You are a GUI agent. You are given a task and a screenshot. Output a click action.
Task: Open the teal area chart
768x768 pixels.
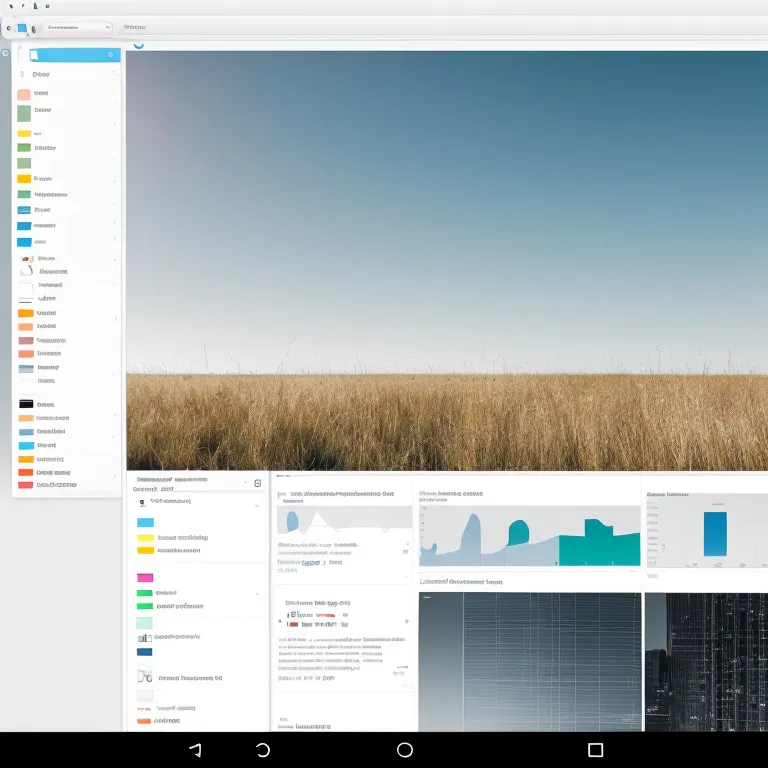(529, 536)
